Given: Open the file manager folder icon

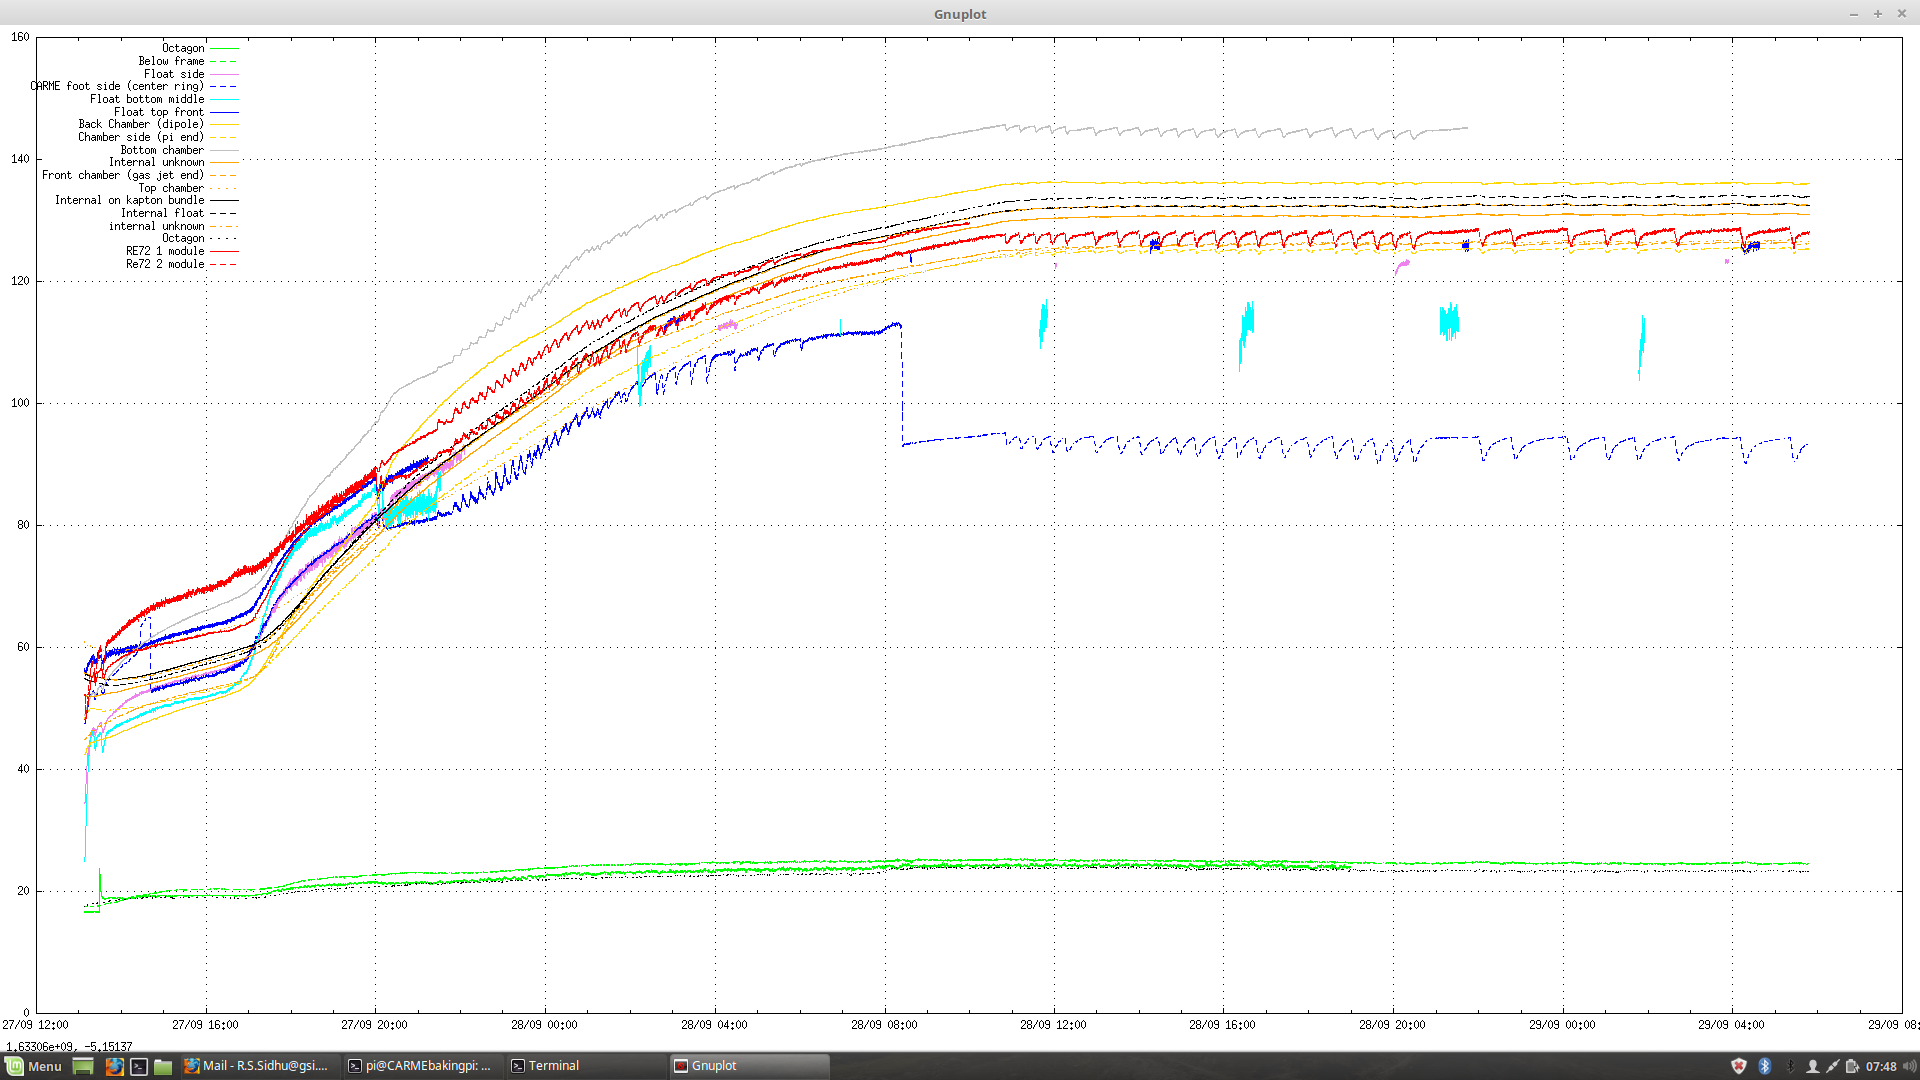Looking at the screenshot, I should (163, 1066).
